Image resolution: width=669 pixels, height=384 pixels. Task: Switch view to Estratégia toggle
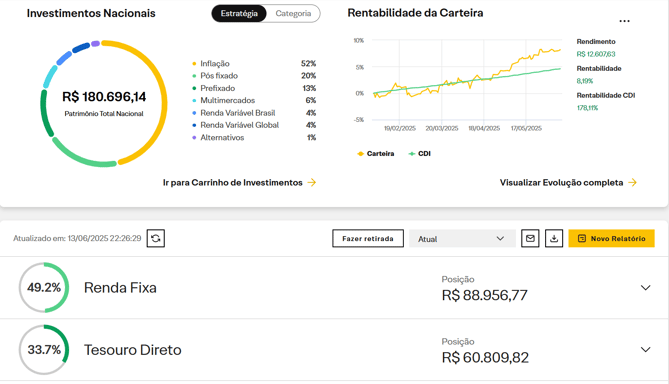[239, 14]
